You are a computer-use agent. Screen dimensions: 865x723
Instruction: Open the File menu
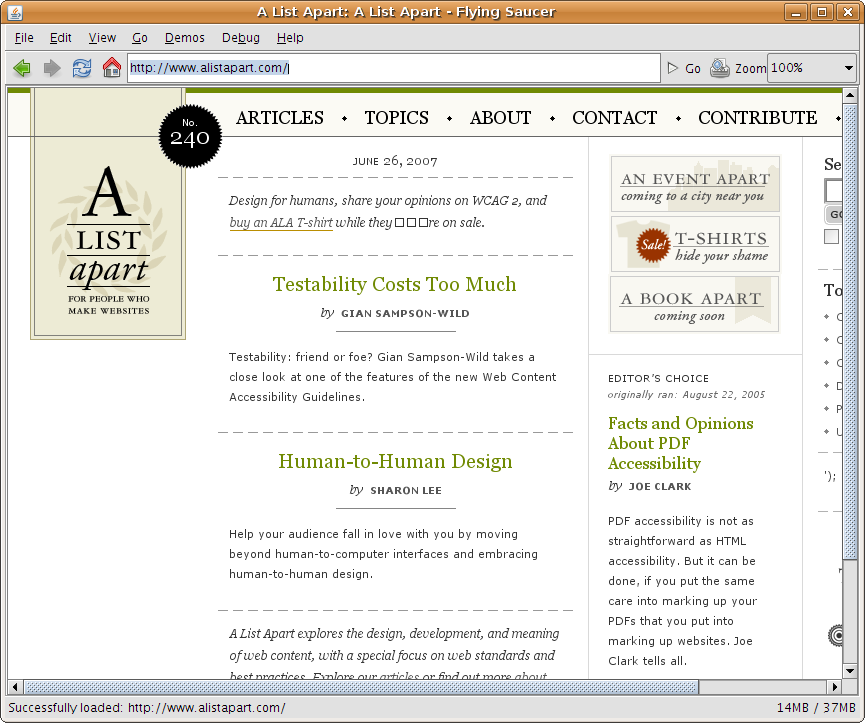(x=24, y=38)
